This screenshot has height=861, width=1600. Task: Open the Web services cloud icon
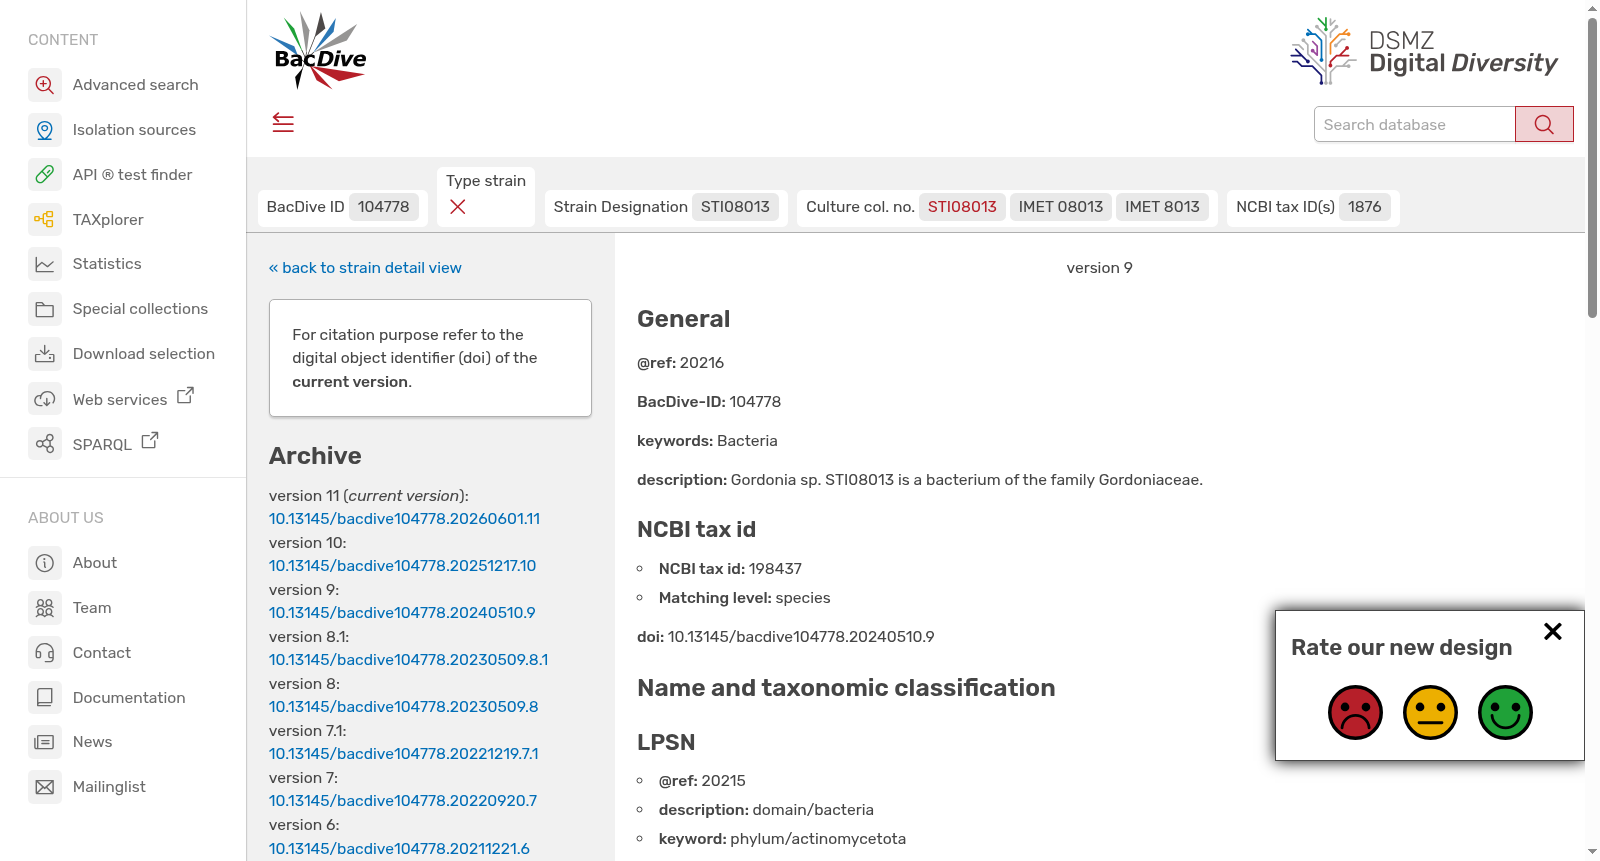[x=45, y=400]
